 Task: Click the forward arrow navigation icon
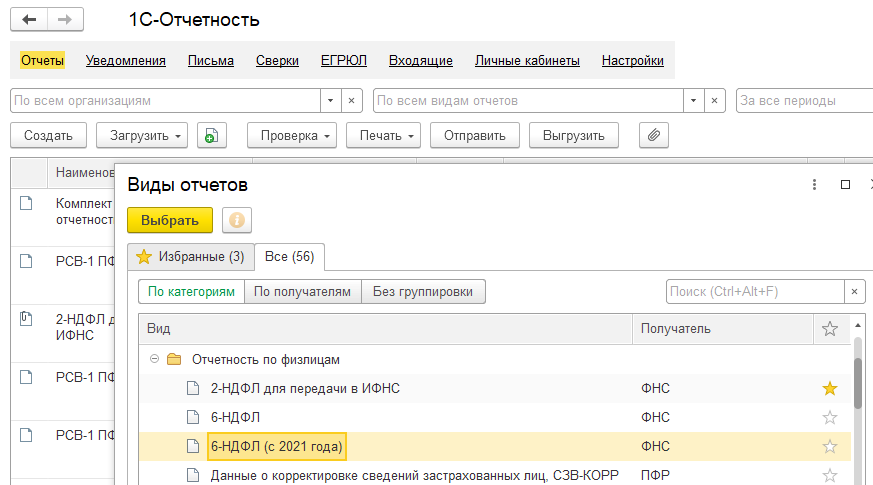click(x=65, y=19)
